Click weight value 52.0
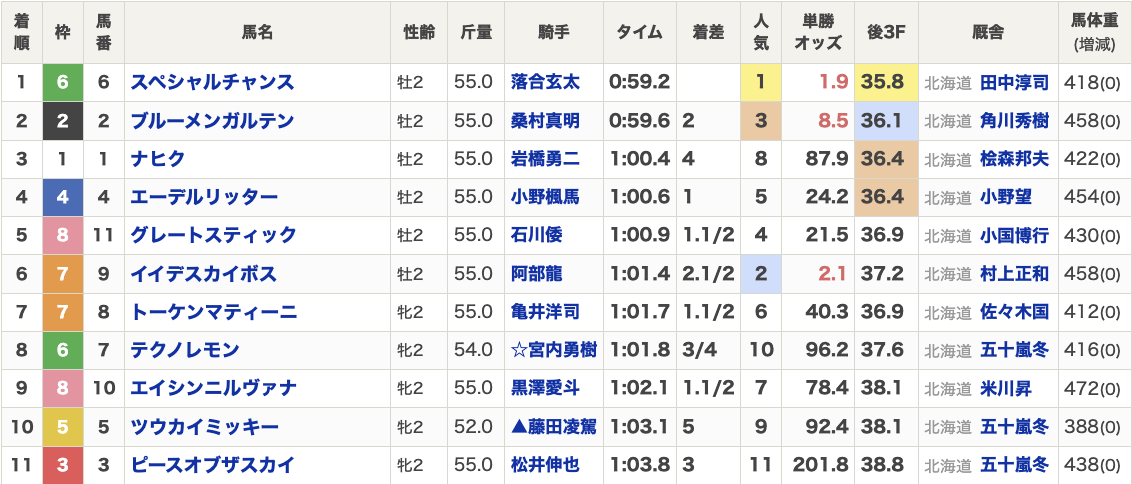This screenshot has width=1132, height=484. point(473,427)
